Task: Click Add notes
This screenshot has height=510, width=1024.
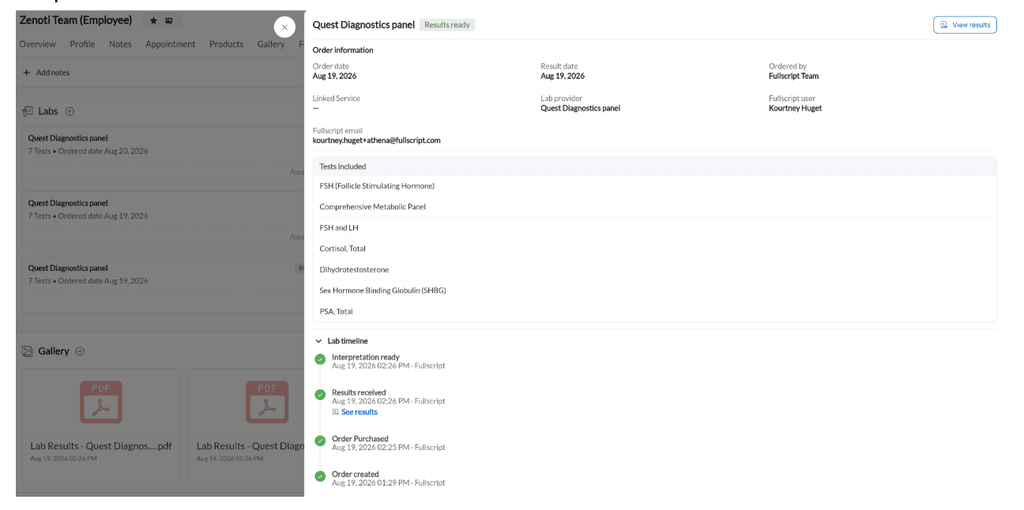Action: (x=53, y=72)
